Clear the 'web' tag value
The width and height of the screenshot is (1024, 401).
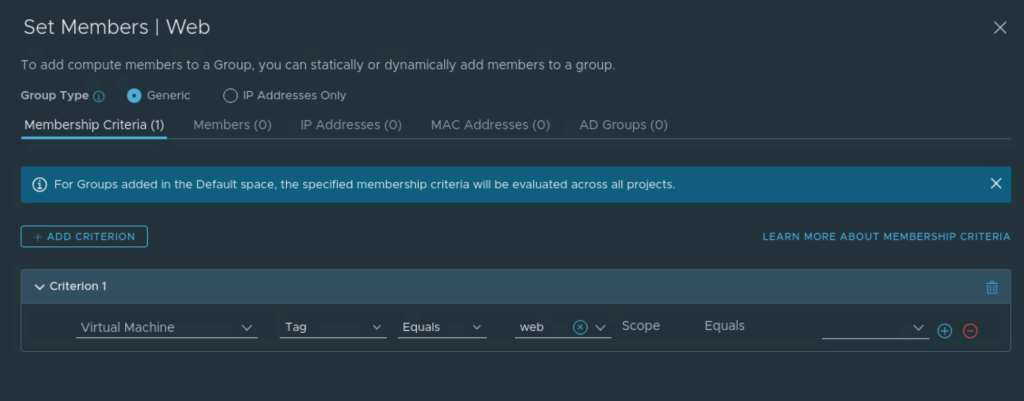(x=580, y=327)
